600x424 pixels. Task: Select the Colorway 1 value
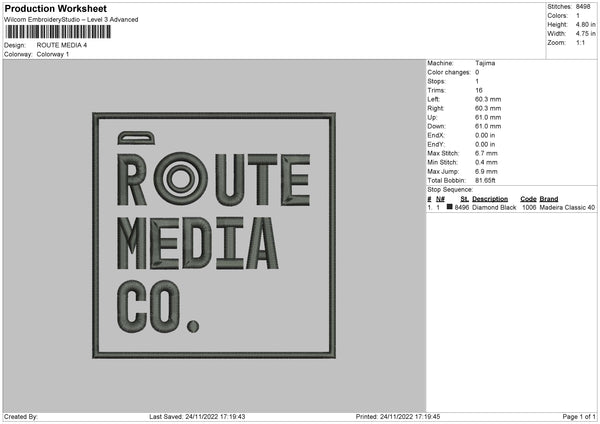click(x=53, y=54)
